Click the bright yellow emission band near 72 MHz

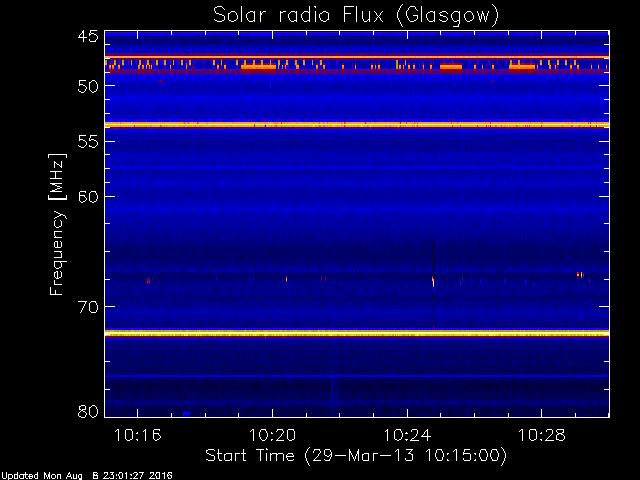point(357,333)
